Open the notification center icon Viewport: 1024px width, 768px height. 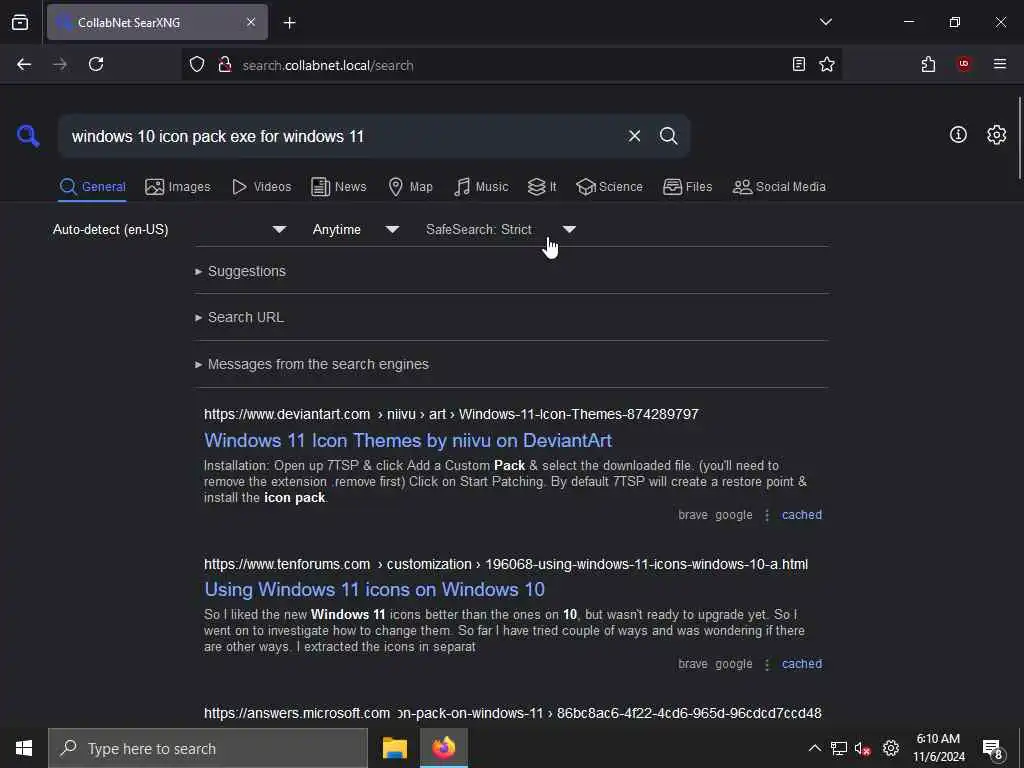coord(992,749)
